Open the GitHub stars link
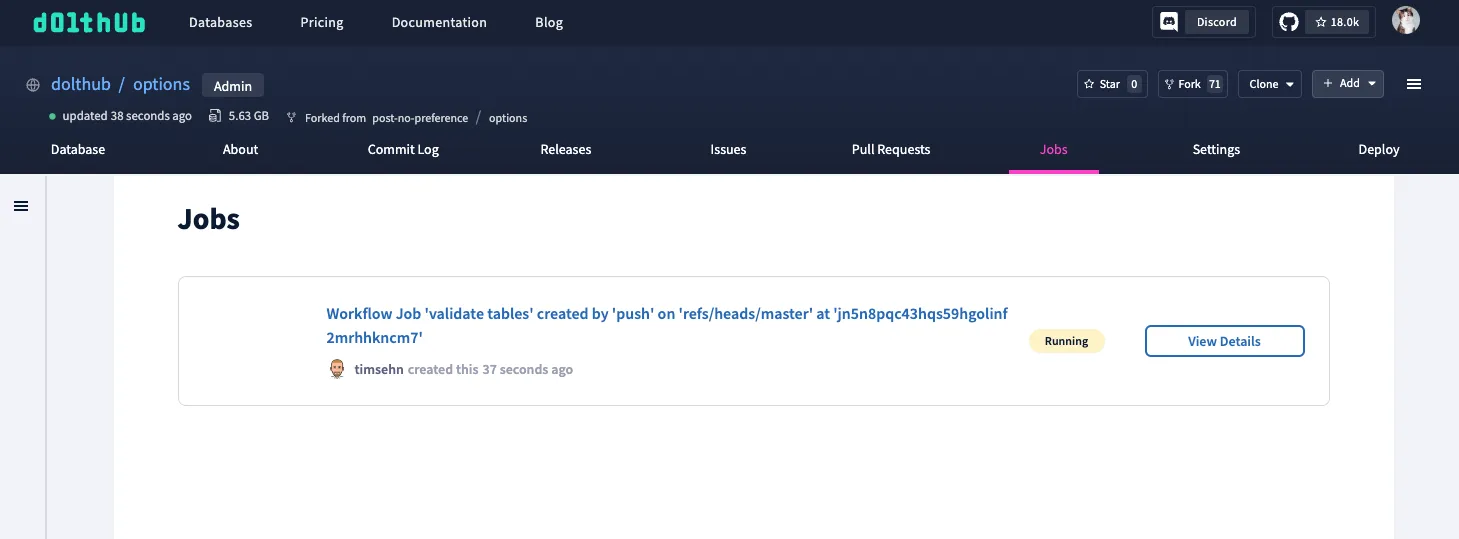This screenshot has width=1459, height=539. pos(1323,22)
